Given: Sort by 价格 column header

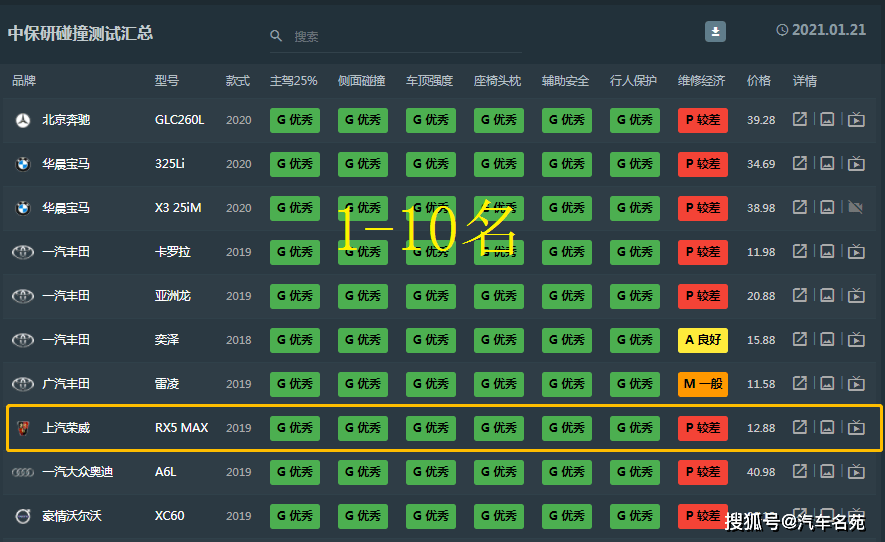Looking at the screenshot, I should 759,80.
